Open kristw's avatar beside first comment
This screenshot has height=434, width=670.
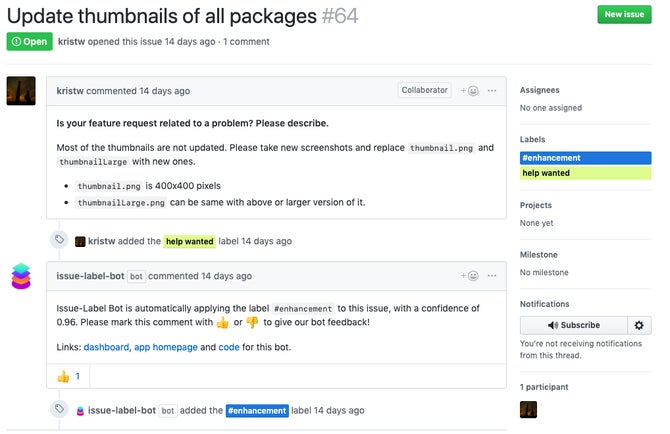(21, 91)
